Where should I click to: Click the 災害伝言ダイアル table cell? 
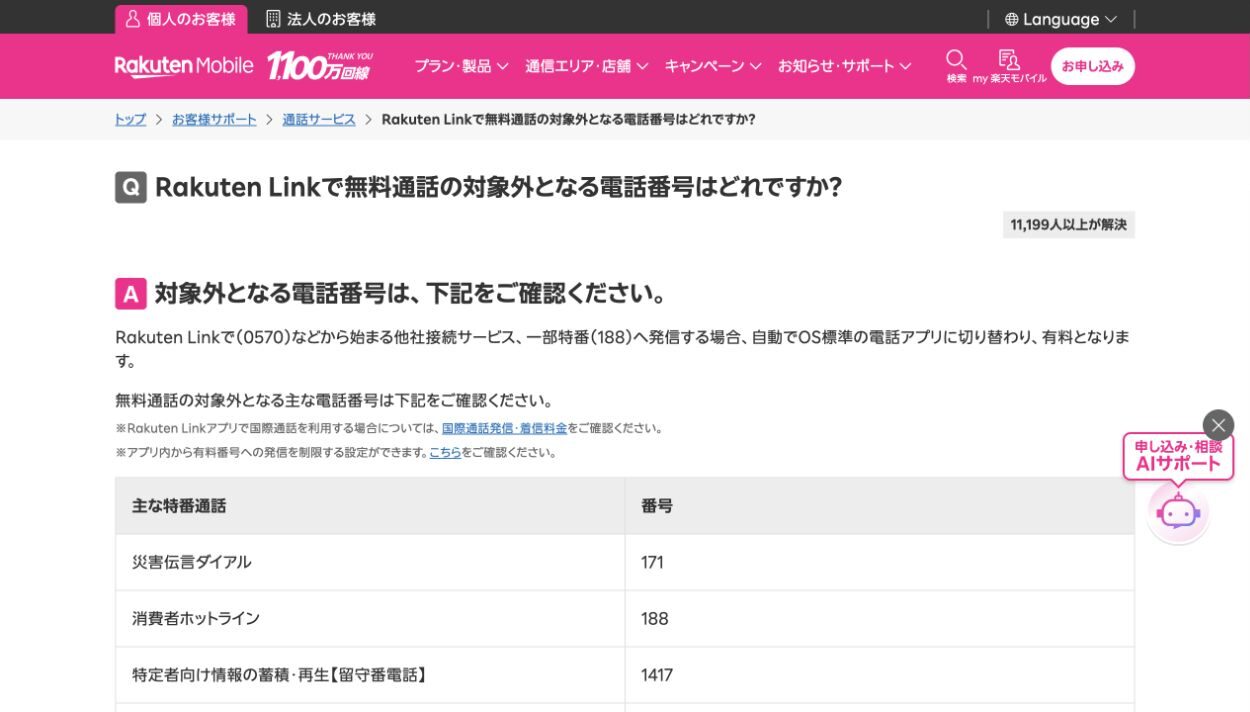point(370,562)
